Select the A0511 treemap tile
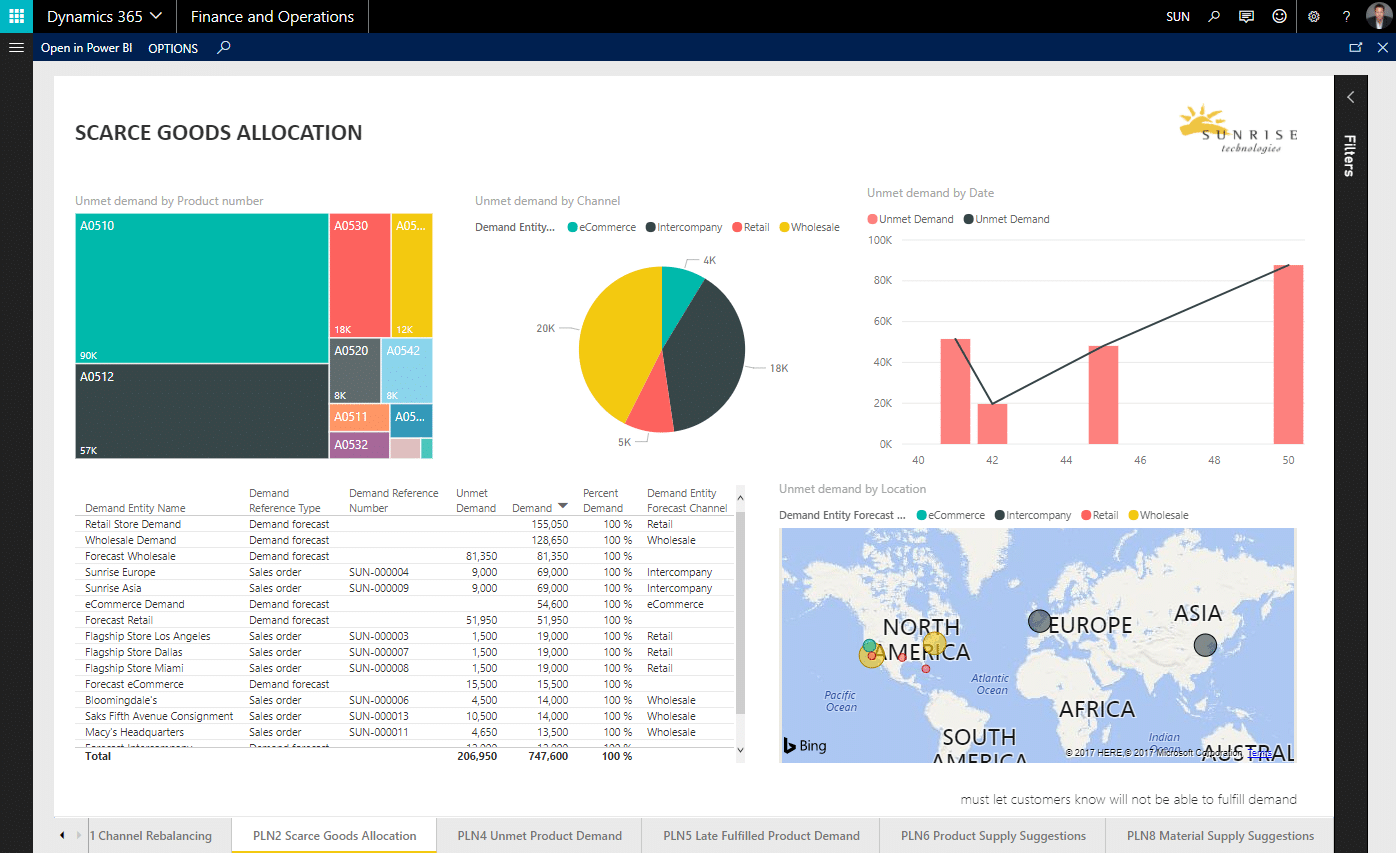 click(359, 417)
